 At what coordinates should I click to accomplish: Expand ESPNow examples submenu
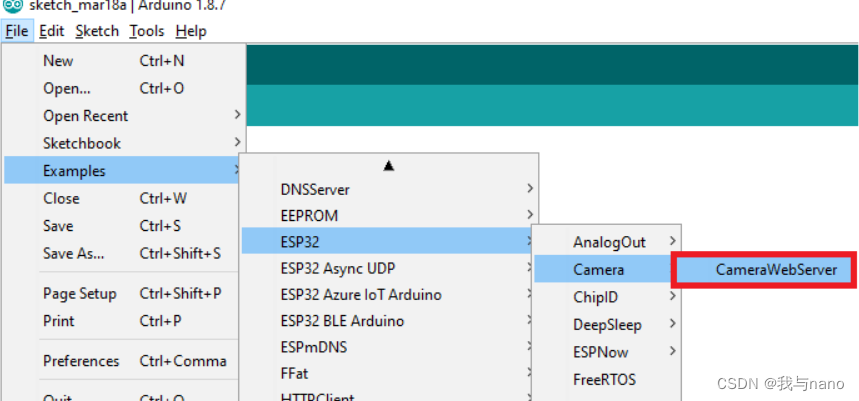607,352
